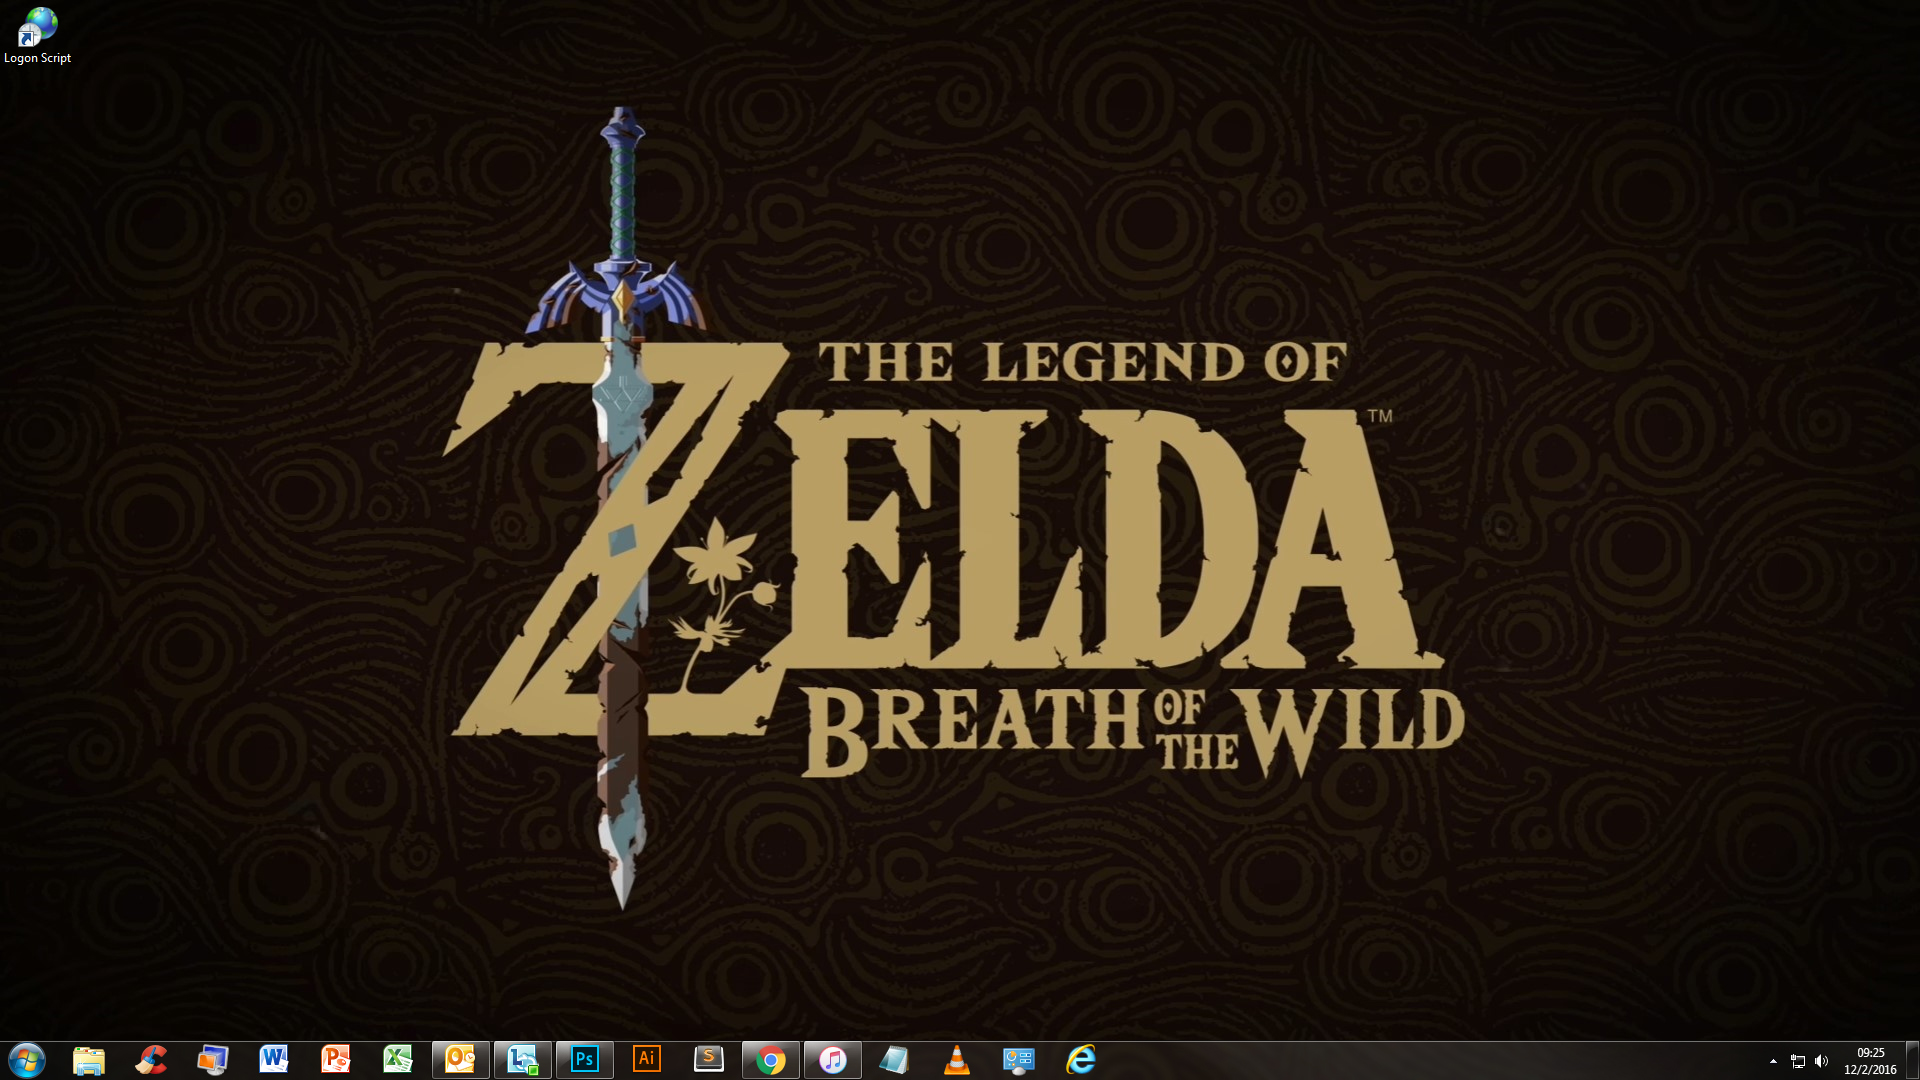Screen dimensions: 1920x1080
Task: Switch to the Lync taskbar window
Action: 523,1060
